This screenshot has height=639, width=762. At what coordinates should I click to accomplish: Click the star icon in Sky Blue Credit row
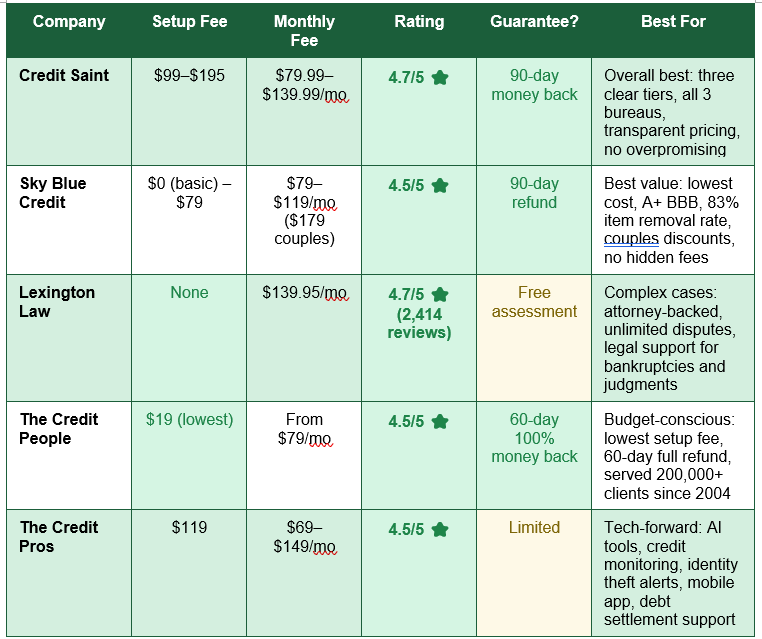440,186
